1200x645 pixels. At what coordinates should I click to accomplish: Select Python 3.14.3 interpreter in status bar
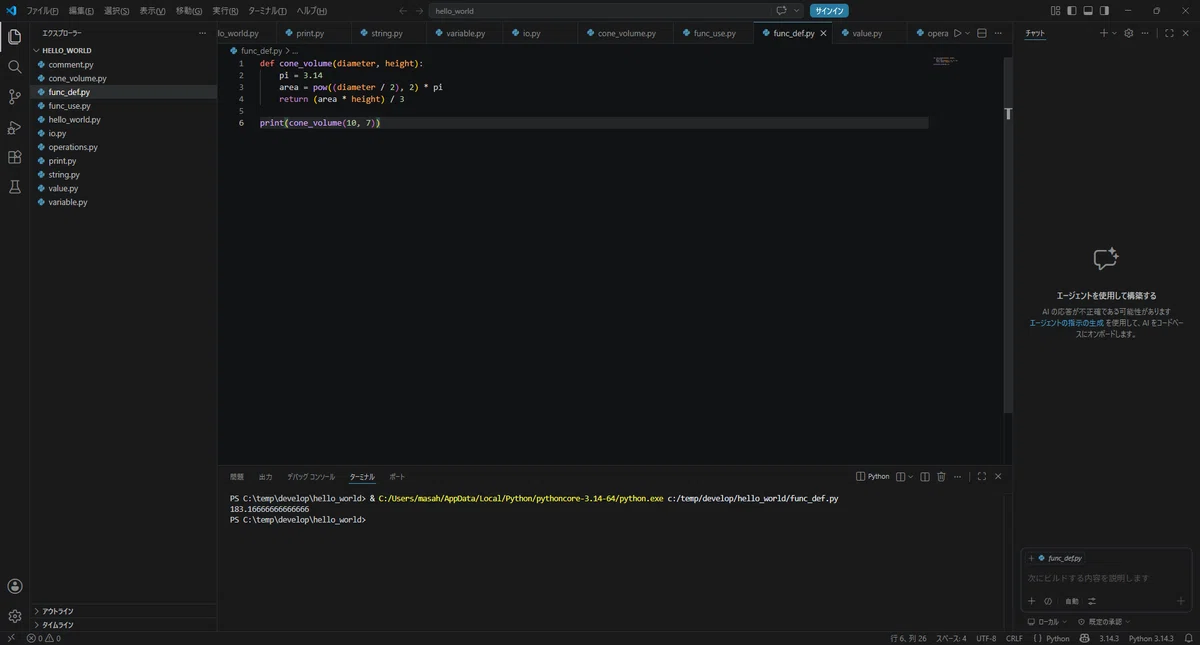pyautogui.click(x=1151, y=638)
